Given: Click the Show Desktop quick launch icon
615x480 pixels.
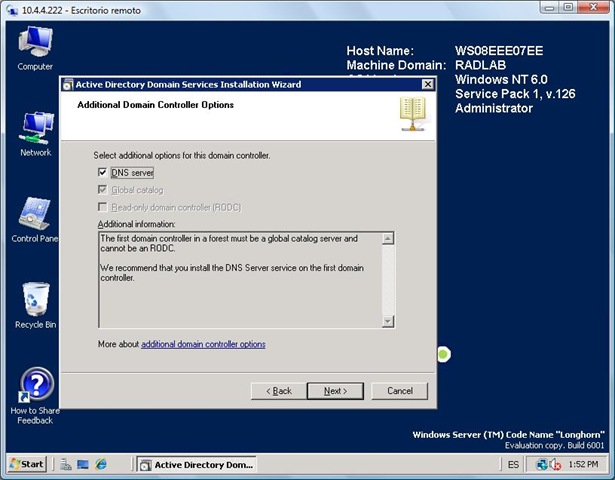Looking at the screenshot, I should (83, 465).
